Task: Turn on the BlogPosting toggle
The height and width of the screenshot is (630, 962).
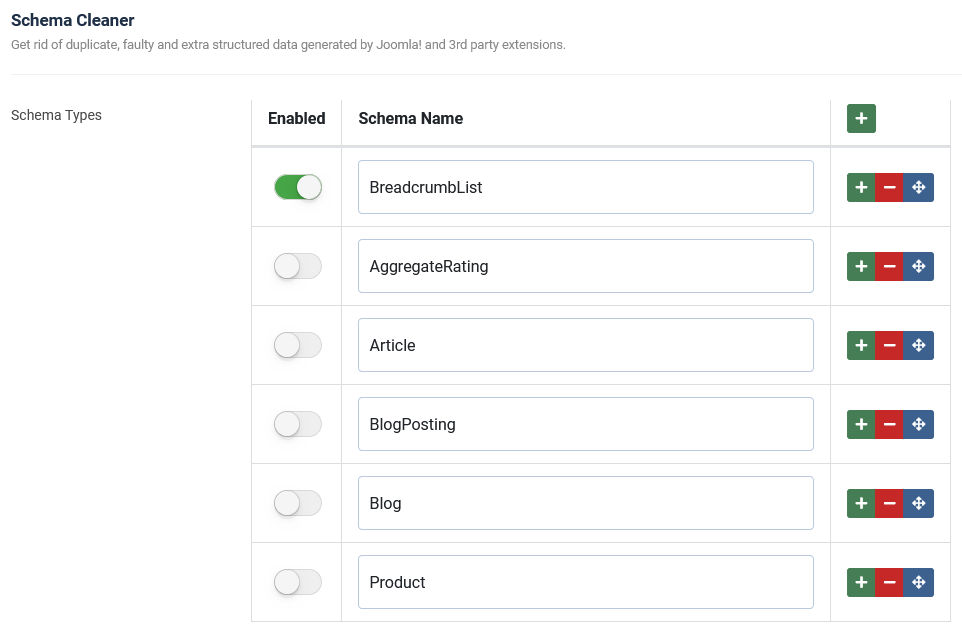Action: point(297,424)
